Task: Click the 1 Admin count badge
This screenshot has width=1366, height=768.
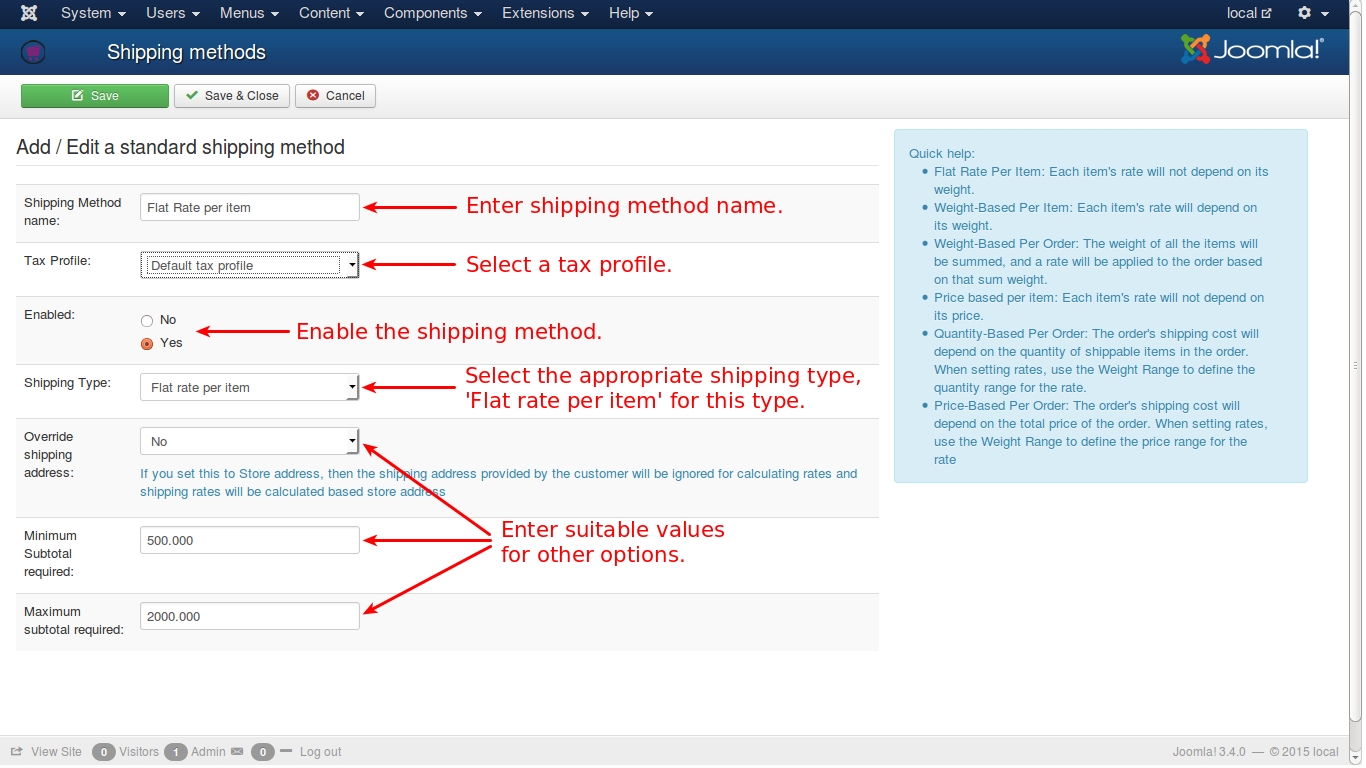Action: pos(175,752)
